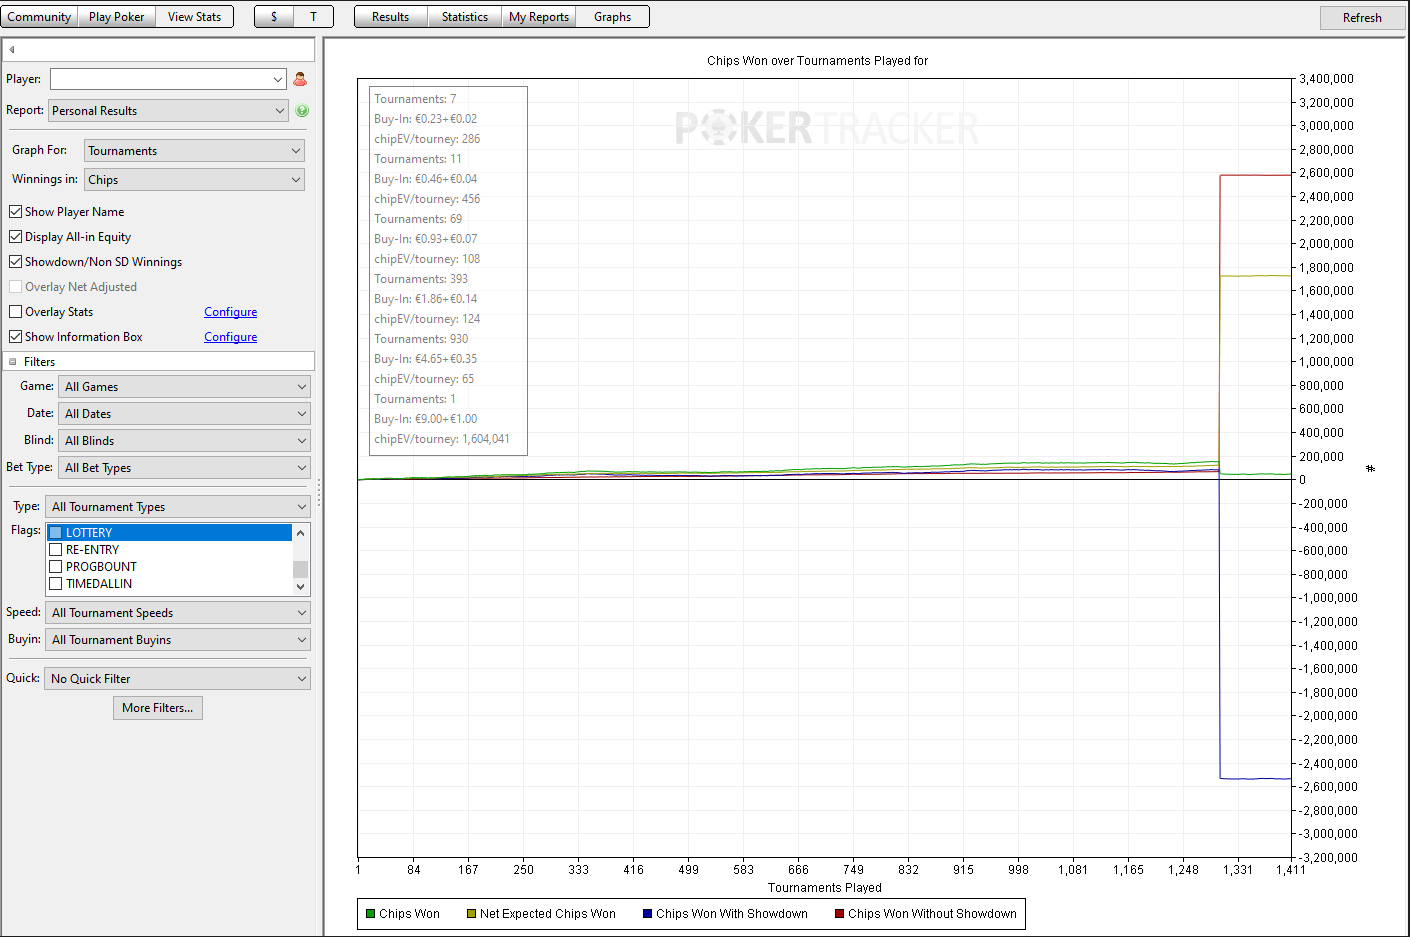Click the blue Chips Won With Showdown swatch
The height and width of the screenshot is (937, 1410).
click(x=648, y=914)
